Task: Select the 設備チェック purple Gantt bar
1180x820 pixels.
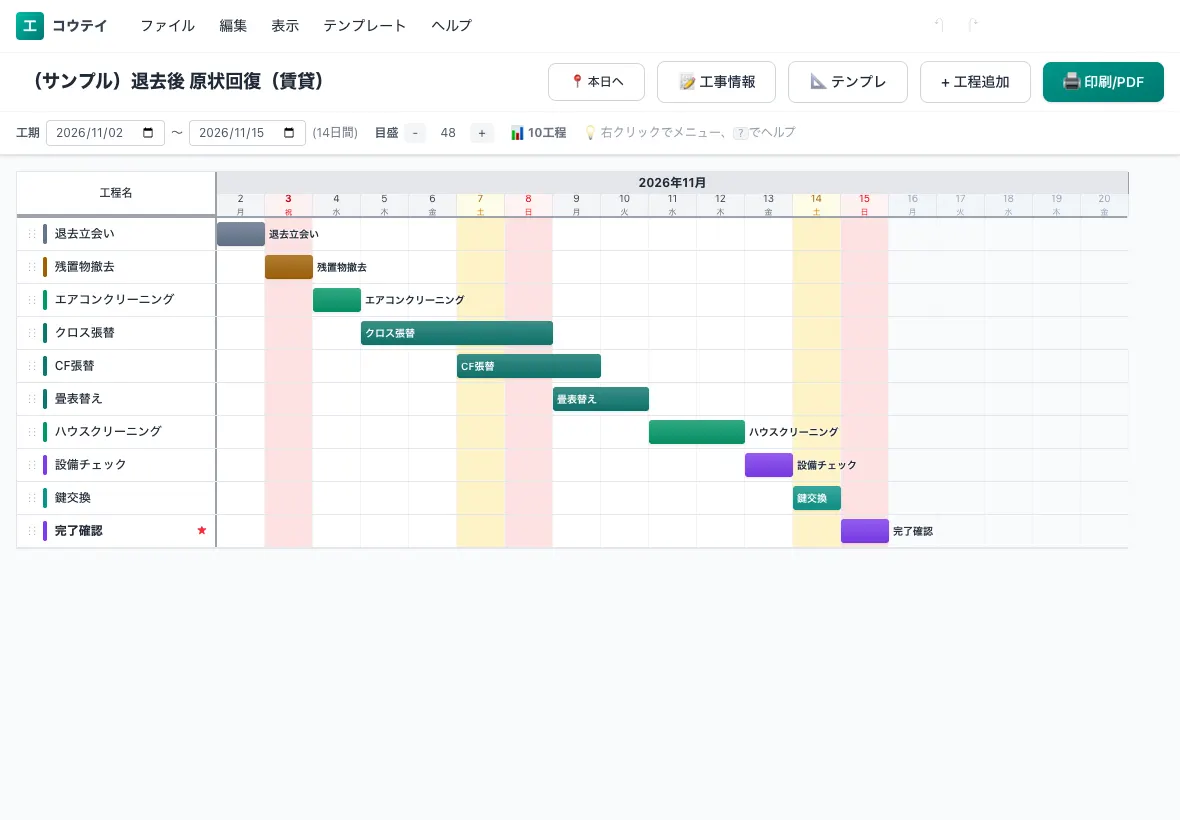Action: [x=769, y=465]
